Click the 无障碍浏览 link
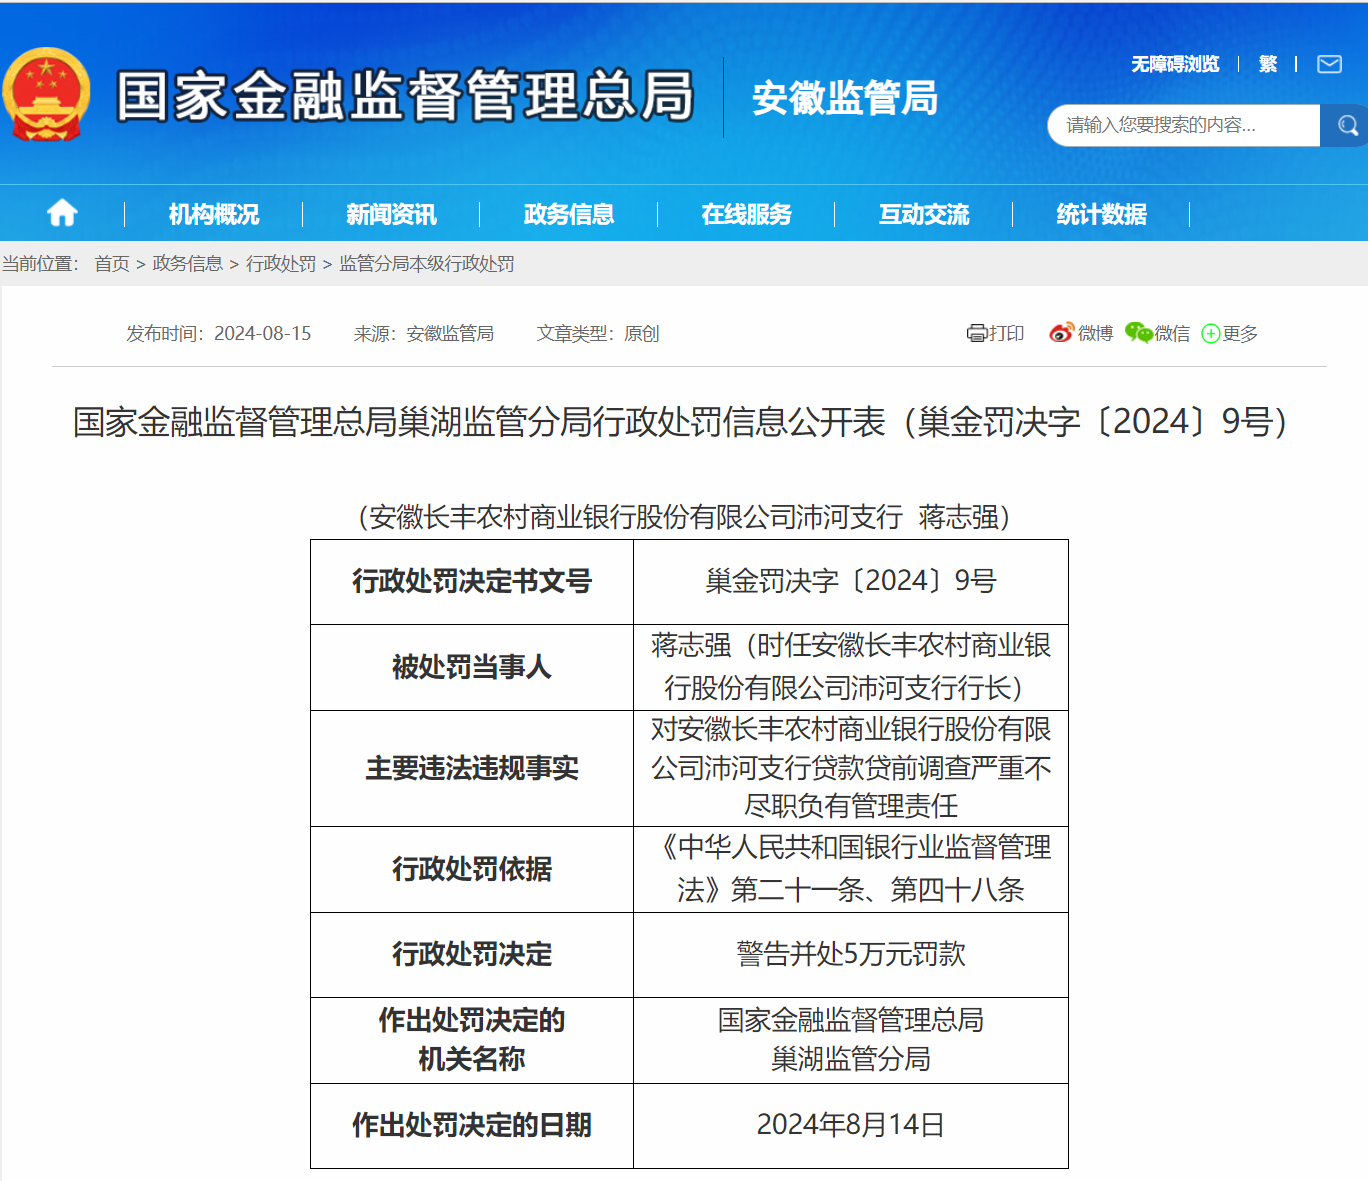 1175,64
